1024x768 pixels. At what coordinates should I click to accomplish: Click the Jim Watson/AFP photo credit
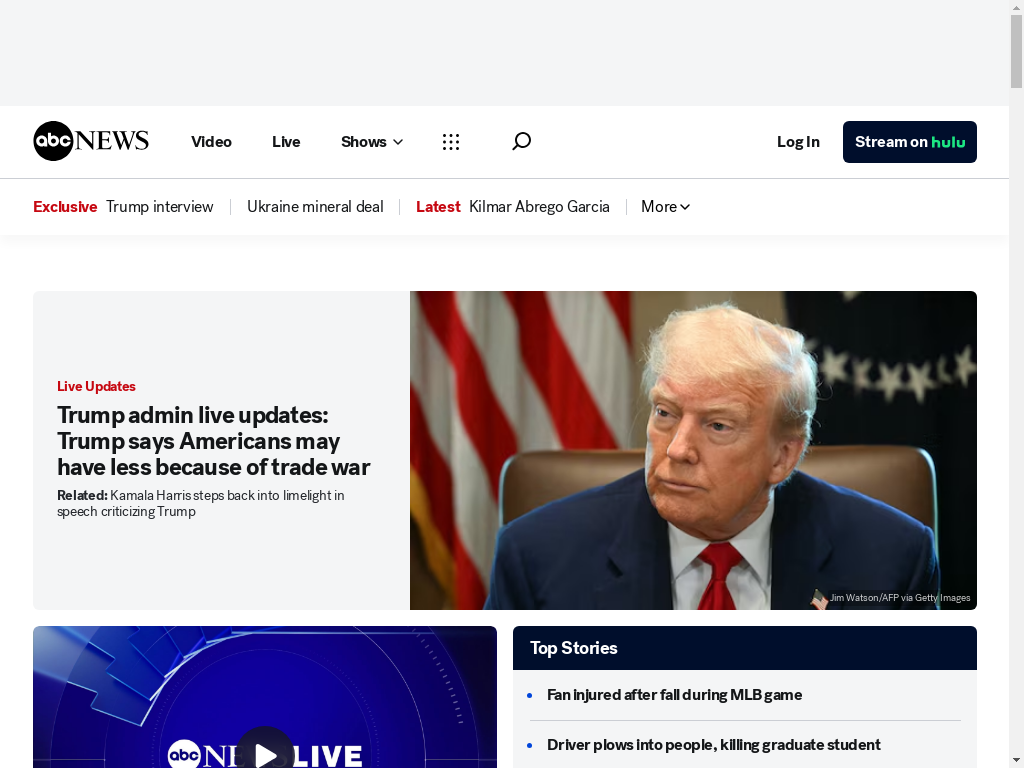pos(899,598)
